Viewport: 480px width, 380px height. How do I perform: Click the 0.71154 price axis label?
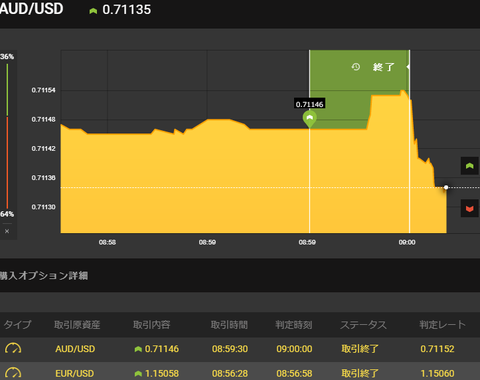43,90
